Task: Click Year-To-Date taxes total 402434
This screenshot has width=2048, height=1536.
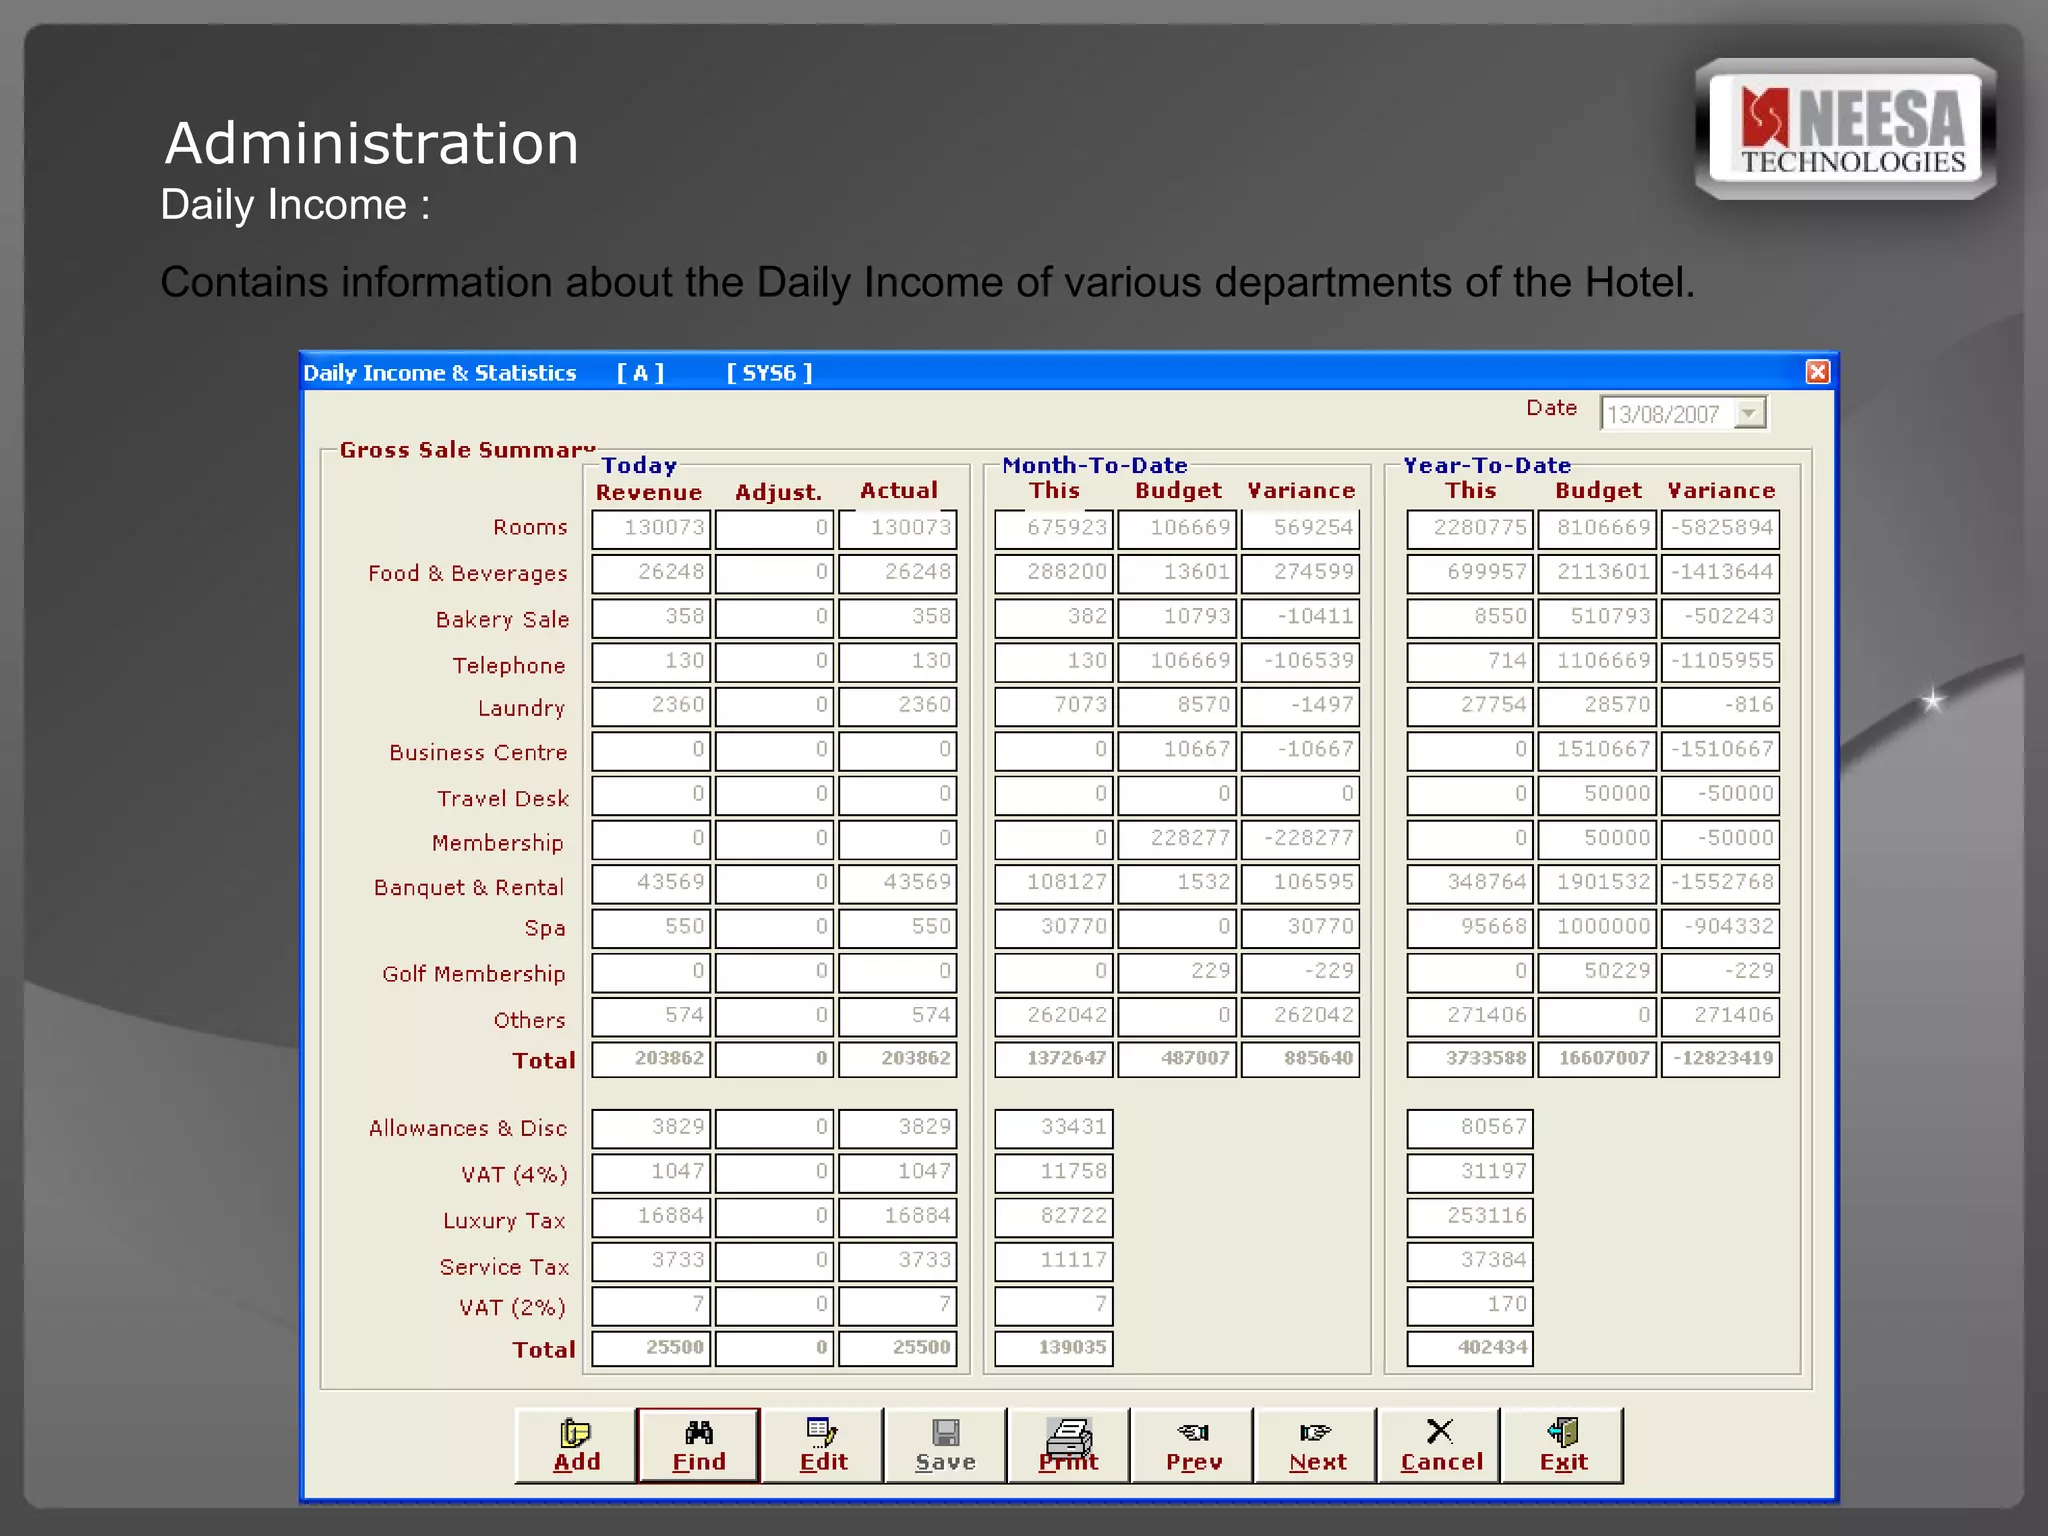Action: 1470,1348
